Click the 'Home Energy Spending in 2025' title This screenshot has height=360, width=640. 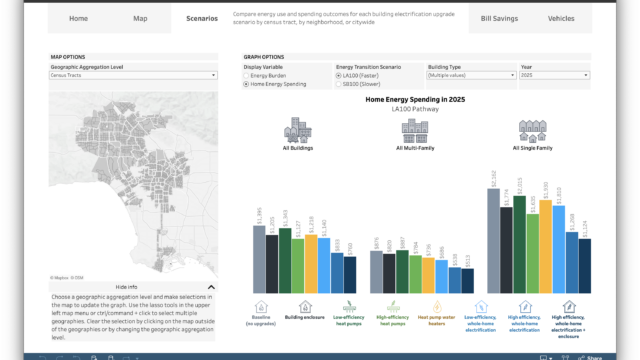(x=415, y=99)
